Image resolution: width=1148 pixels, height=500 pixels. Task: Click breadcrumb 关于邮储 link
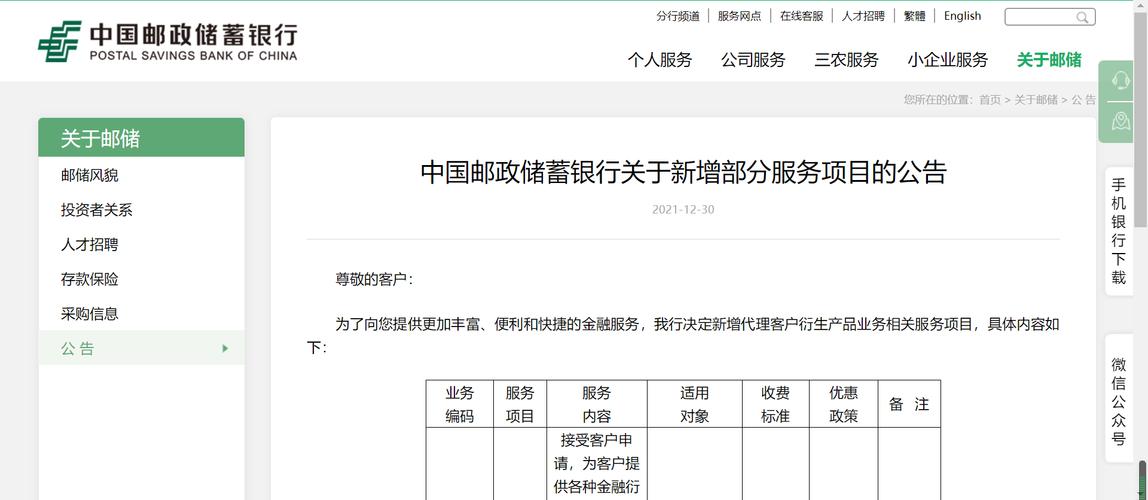[1036, 100]
